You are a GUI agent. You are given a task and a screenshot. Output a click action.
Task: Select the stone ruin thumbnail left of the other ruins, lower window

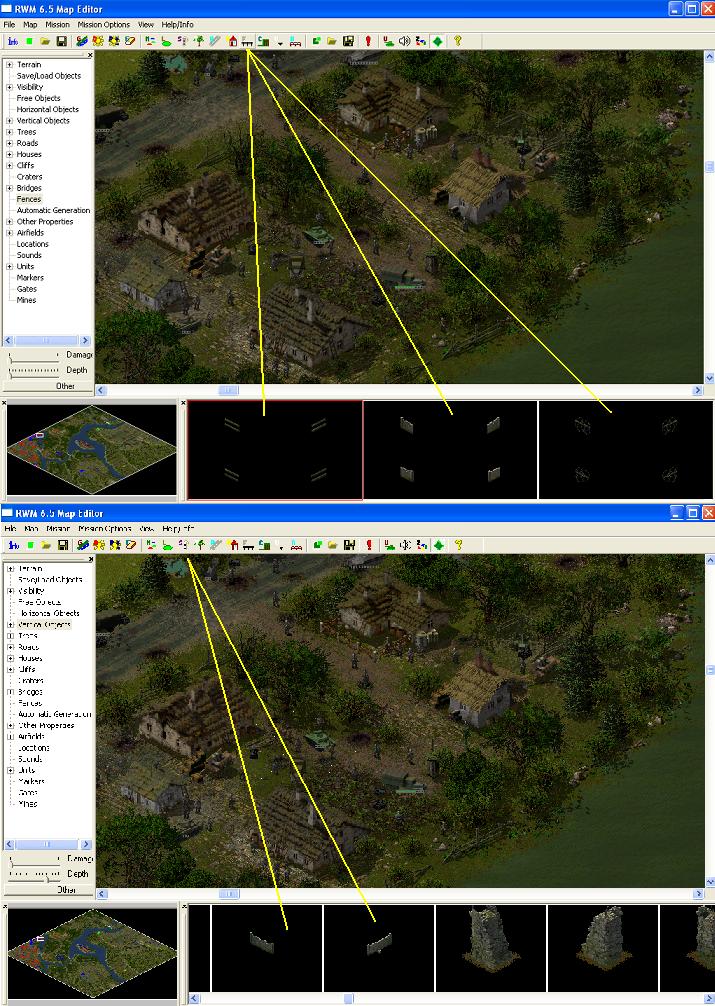pyautogui.click(x=491, y=948)
